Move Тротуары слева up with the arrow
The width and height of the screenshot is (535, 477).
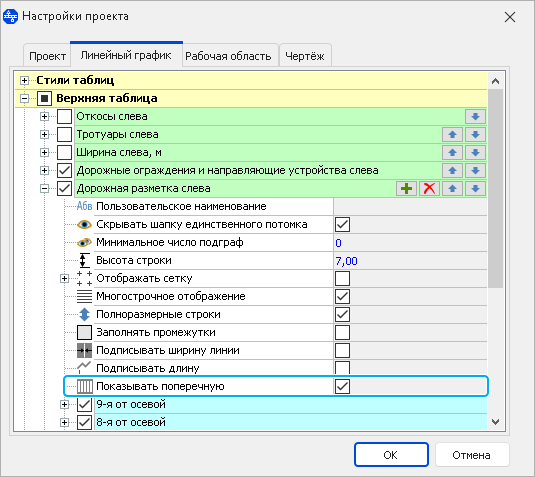pyautogui.click(x=452, y=134)
